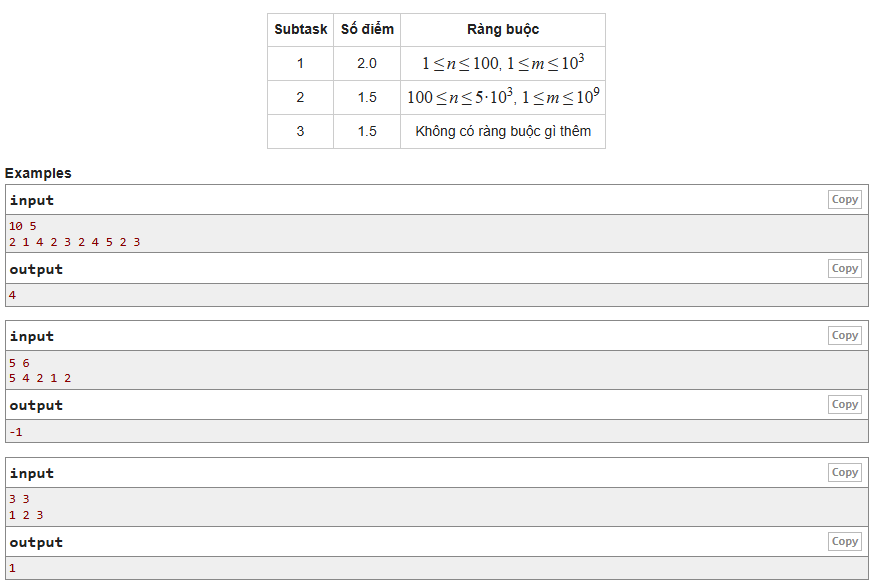Click the Subtask column header
875x583 pixels.
pyautogui.click(x=300, y=30)
